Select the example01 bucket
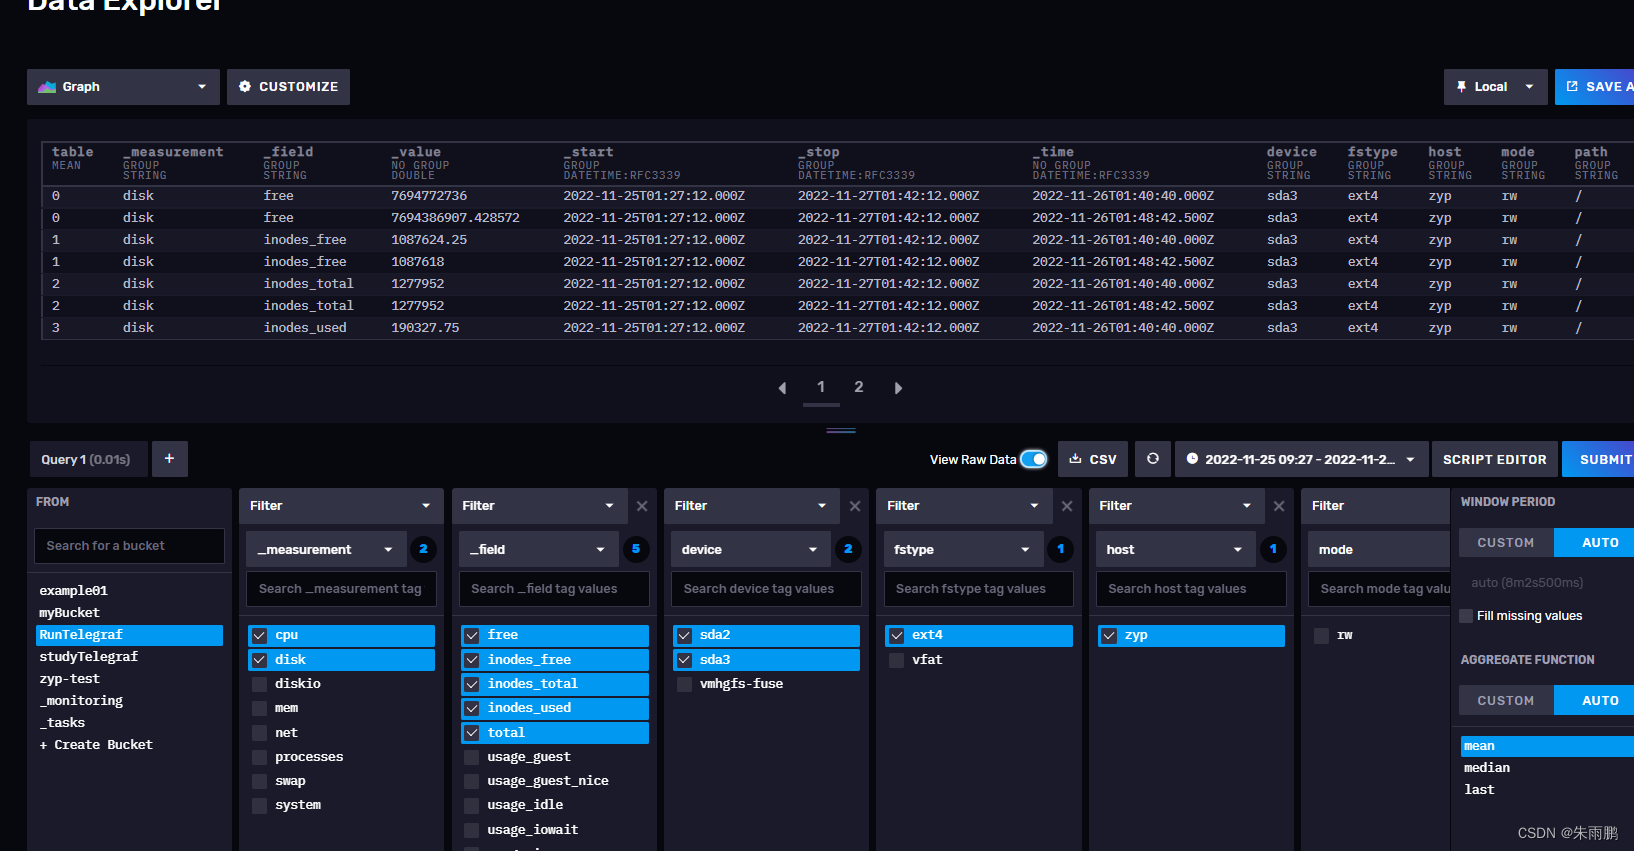Screen dimensions: 1634x851 [x=129, y=591]
